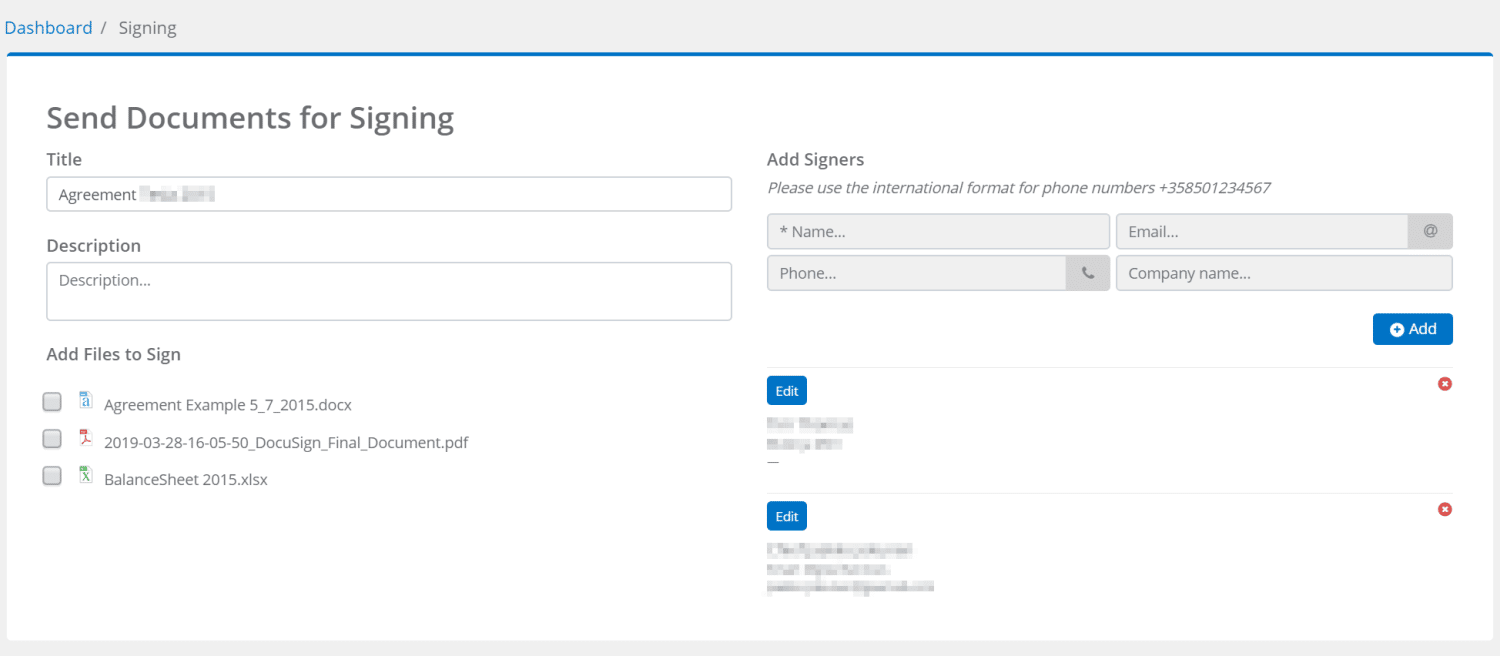
Task: Remove the first signer with red X
Action: [x=1444, y=384]
